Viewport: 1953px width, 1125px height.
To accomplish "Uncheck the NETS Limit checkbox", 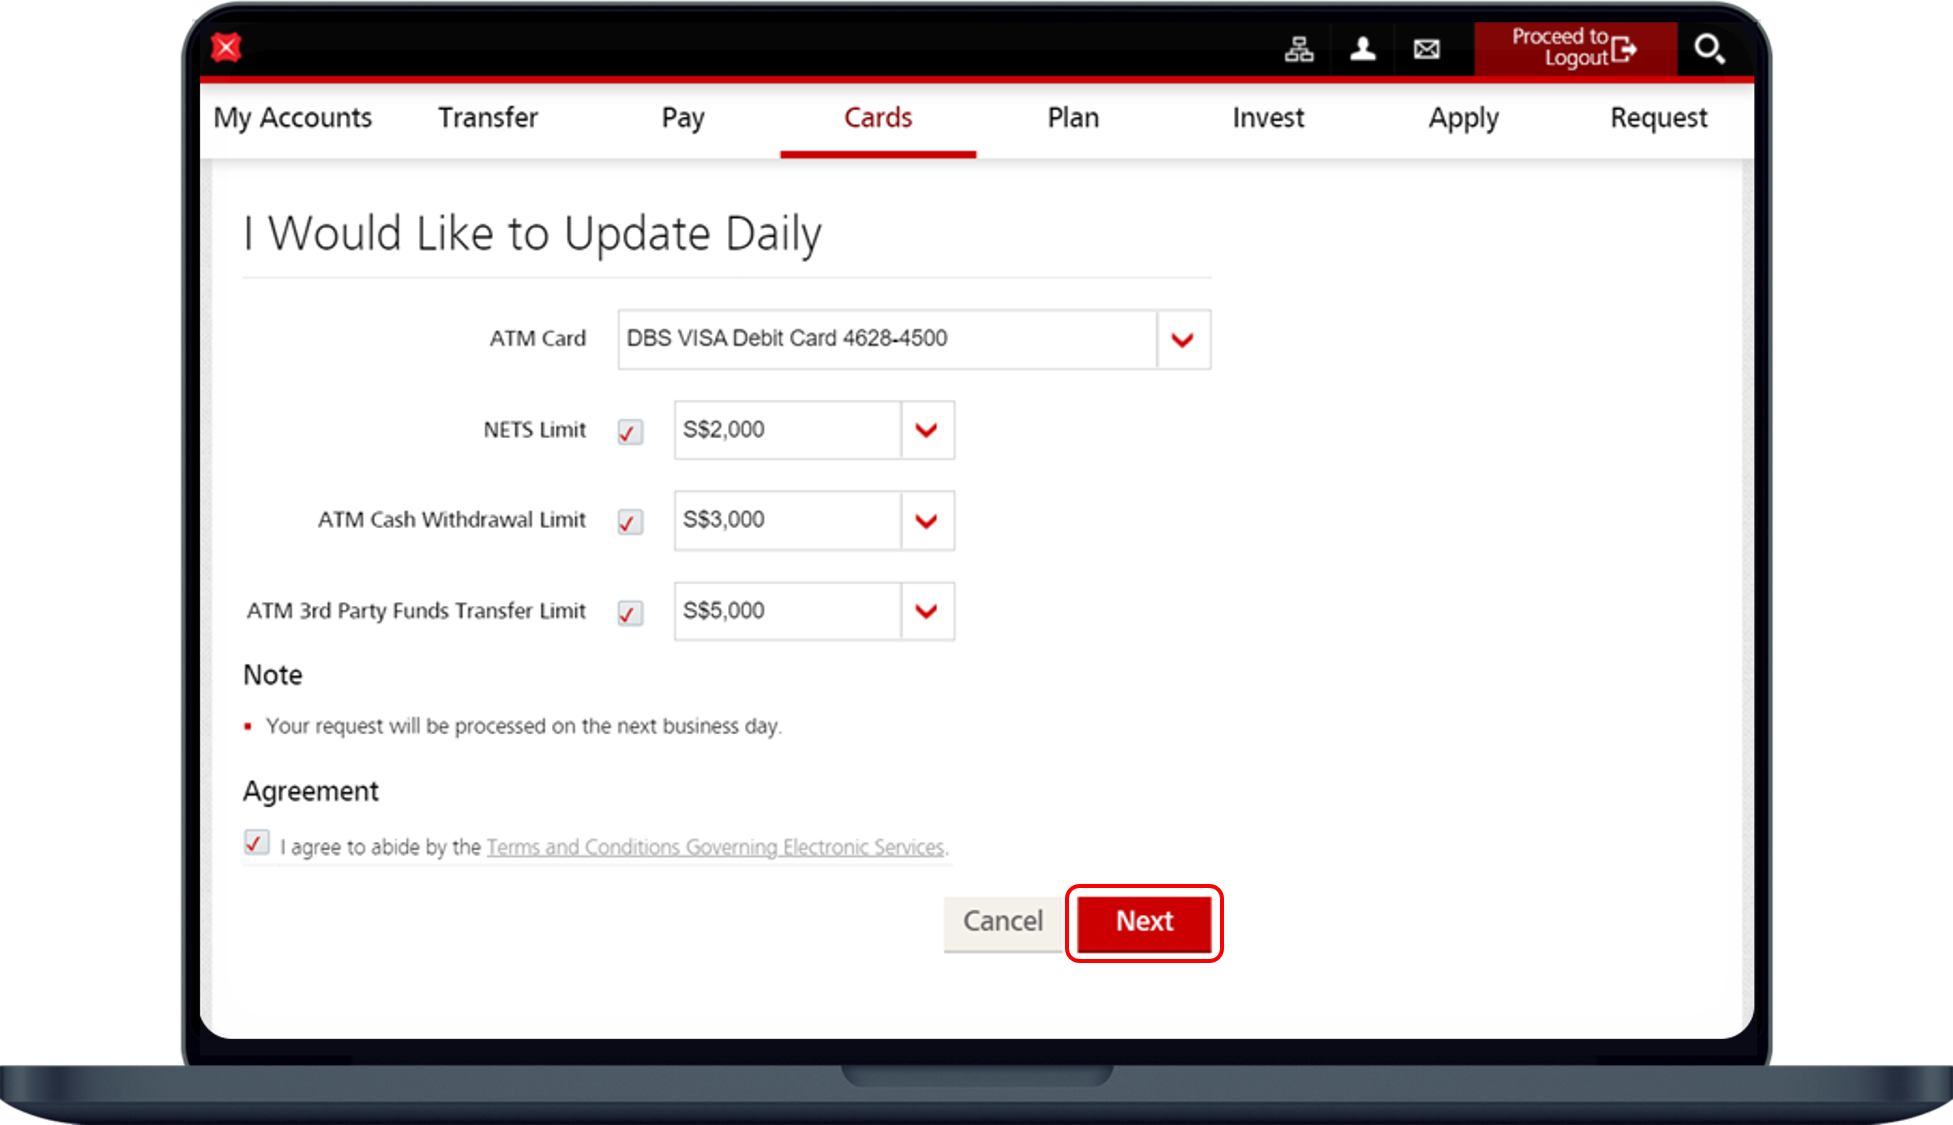I will click(x=630, y=432).
